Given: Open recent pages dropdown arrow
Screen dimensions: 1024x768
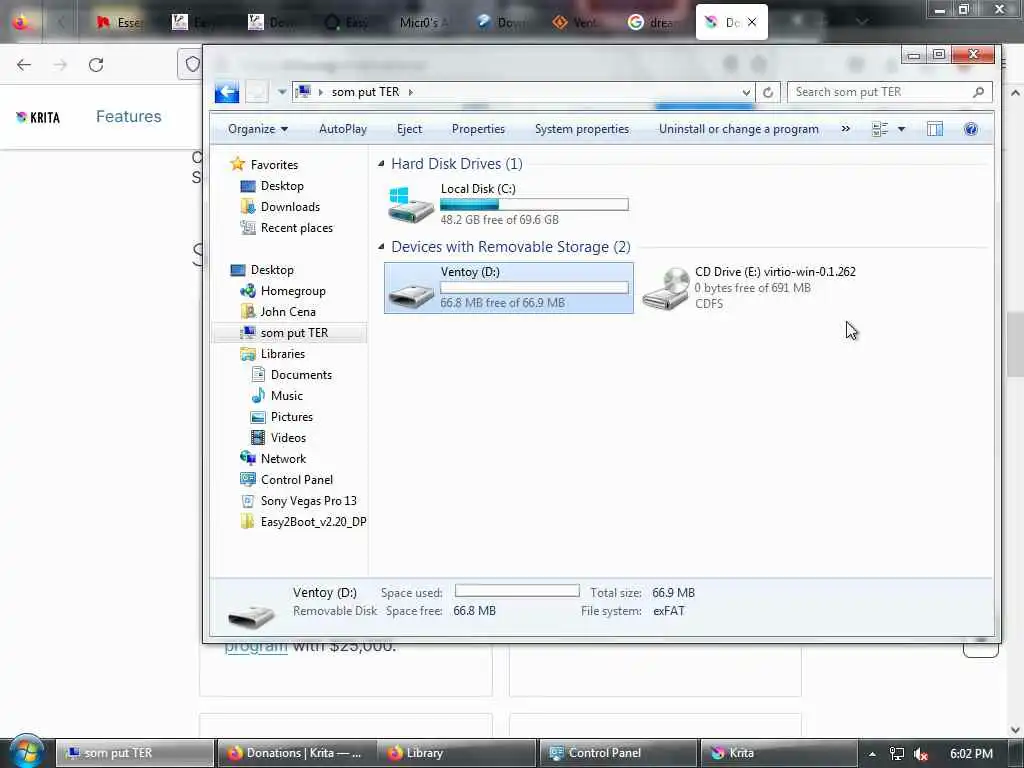Looking at the screenshot, I should click(282, 92).
